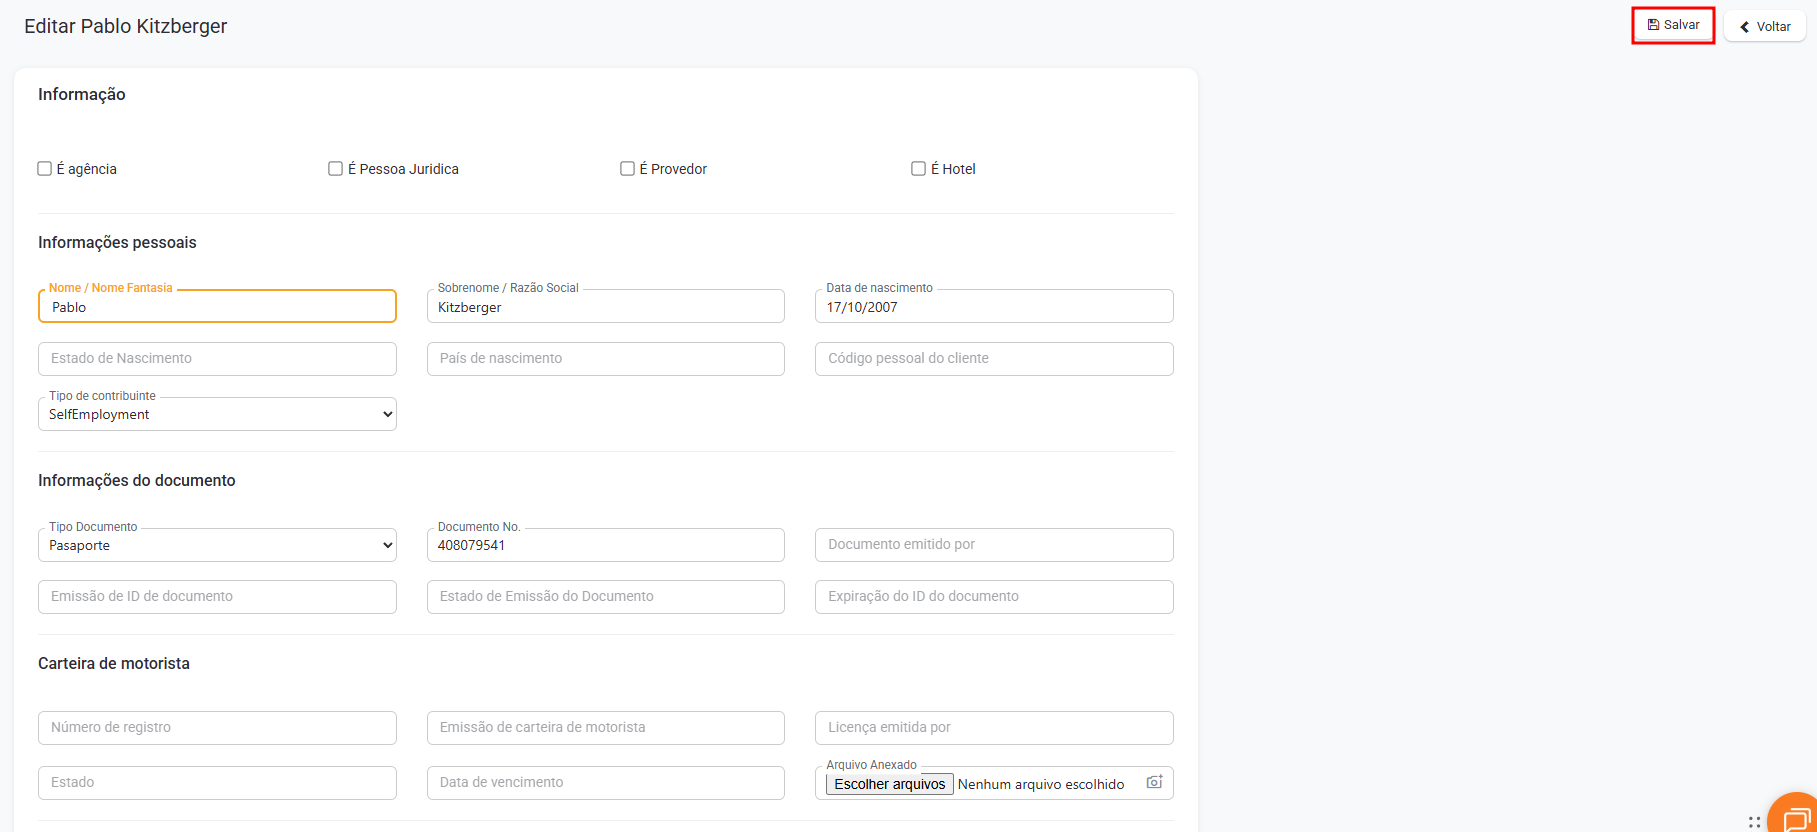Open the Tipo de contribuinte dropdown
Image resolution: width=1817 pixels, height=832 pixels.
pos(217,414)
